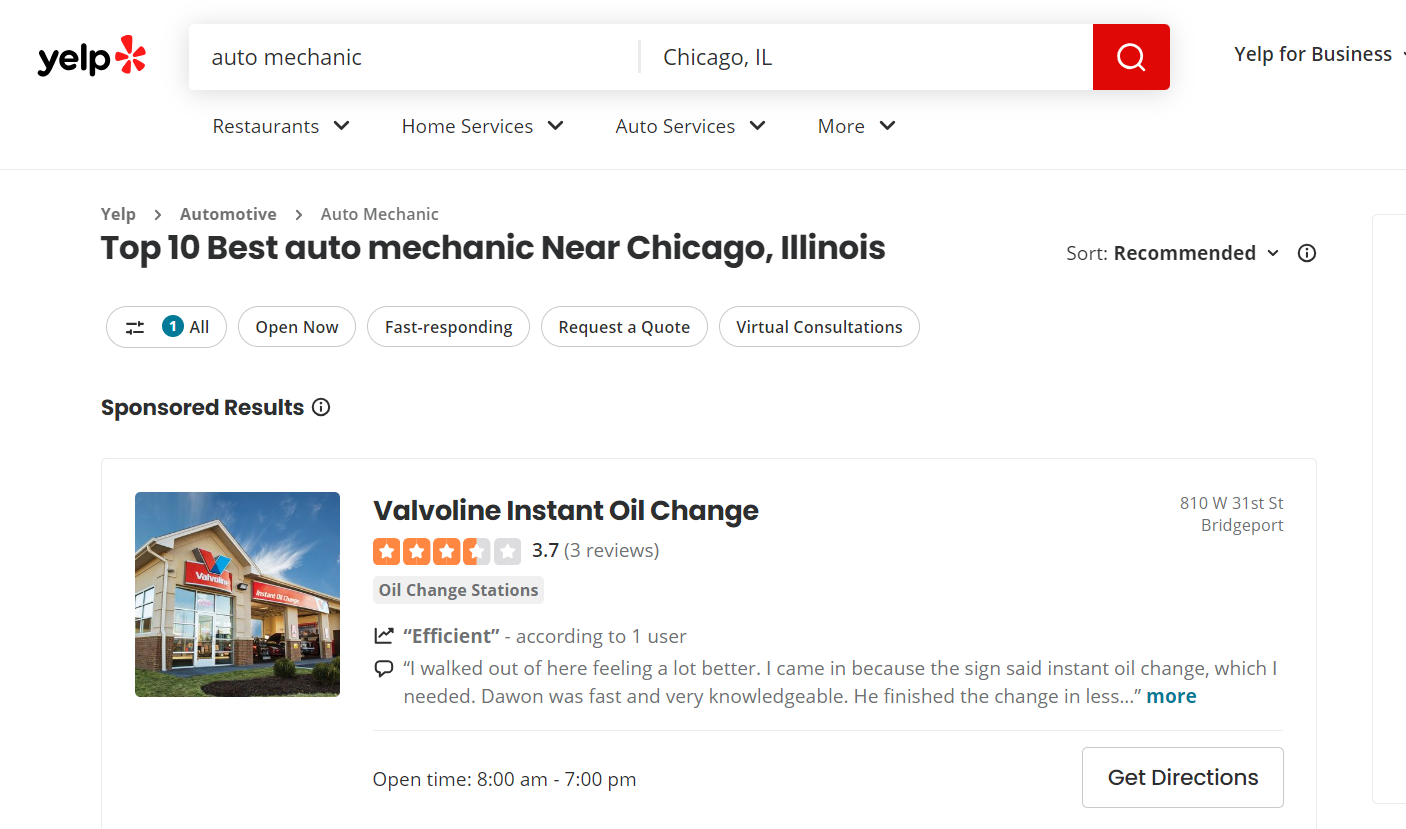Open the Sort Recommended dropdown
The image size is (1406, 829).
(x=1173, y=253)
